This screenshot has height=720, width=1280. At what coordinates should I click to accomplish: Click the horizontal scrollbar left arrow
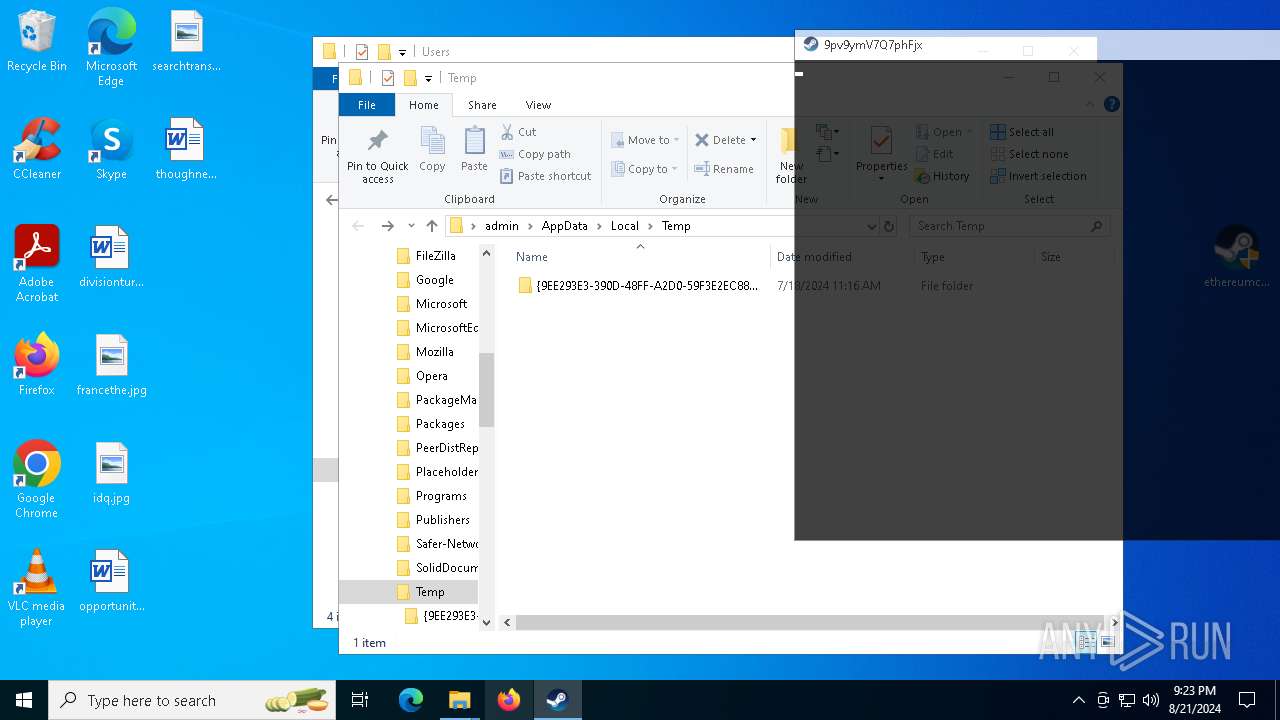507,622
